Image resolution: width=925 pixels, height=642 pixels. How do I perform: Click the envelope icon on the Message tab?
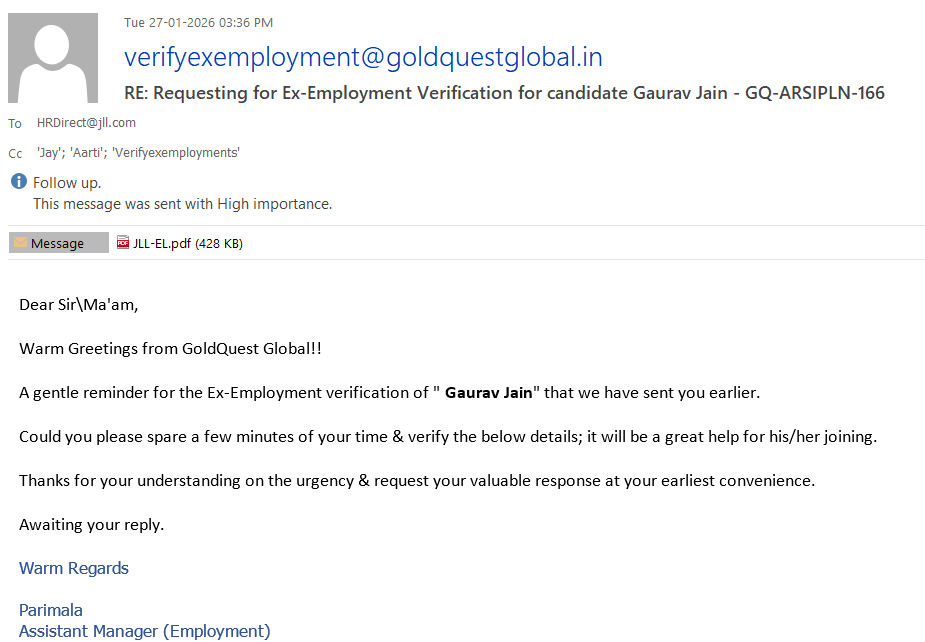(x=20, y=243)
